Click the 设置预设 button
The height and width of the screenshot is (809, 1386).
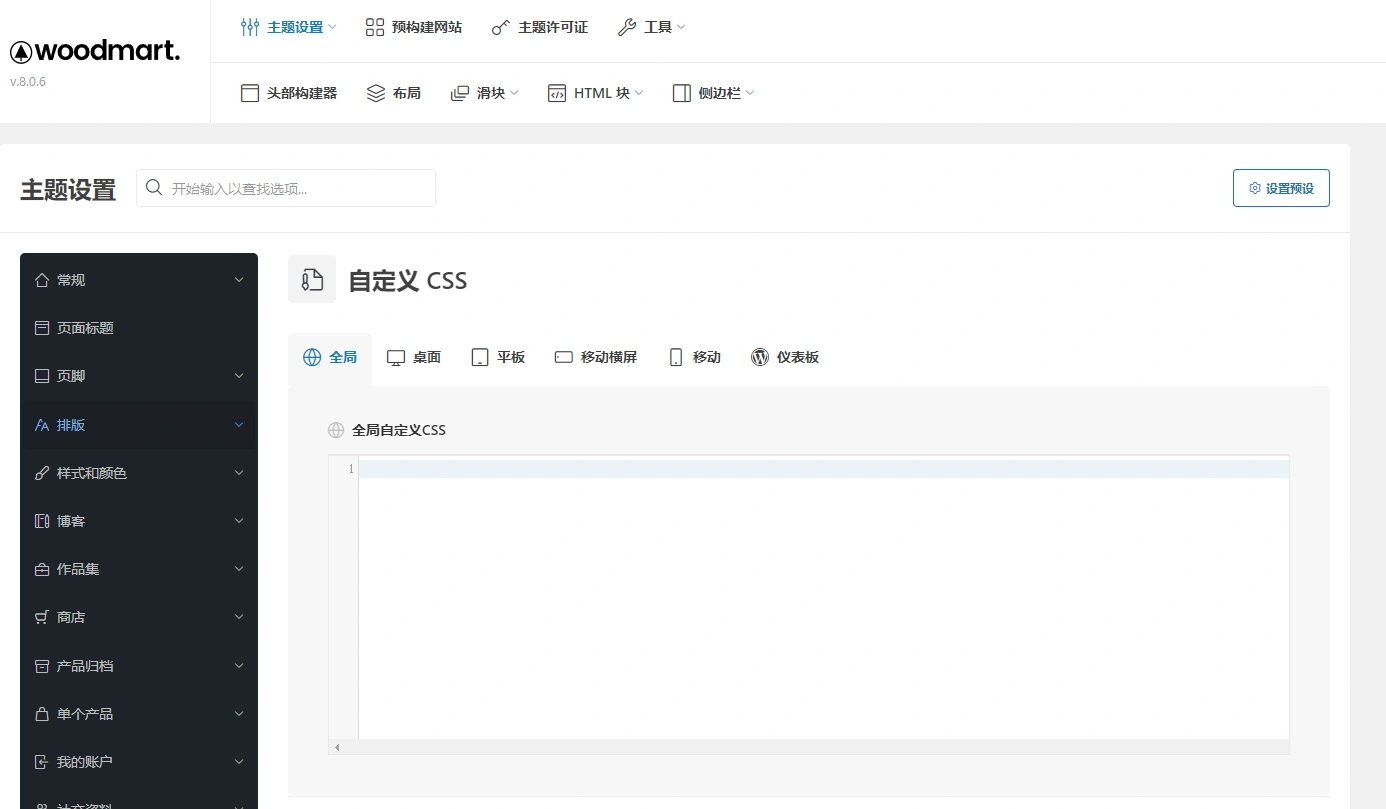tap(1281, 187)
